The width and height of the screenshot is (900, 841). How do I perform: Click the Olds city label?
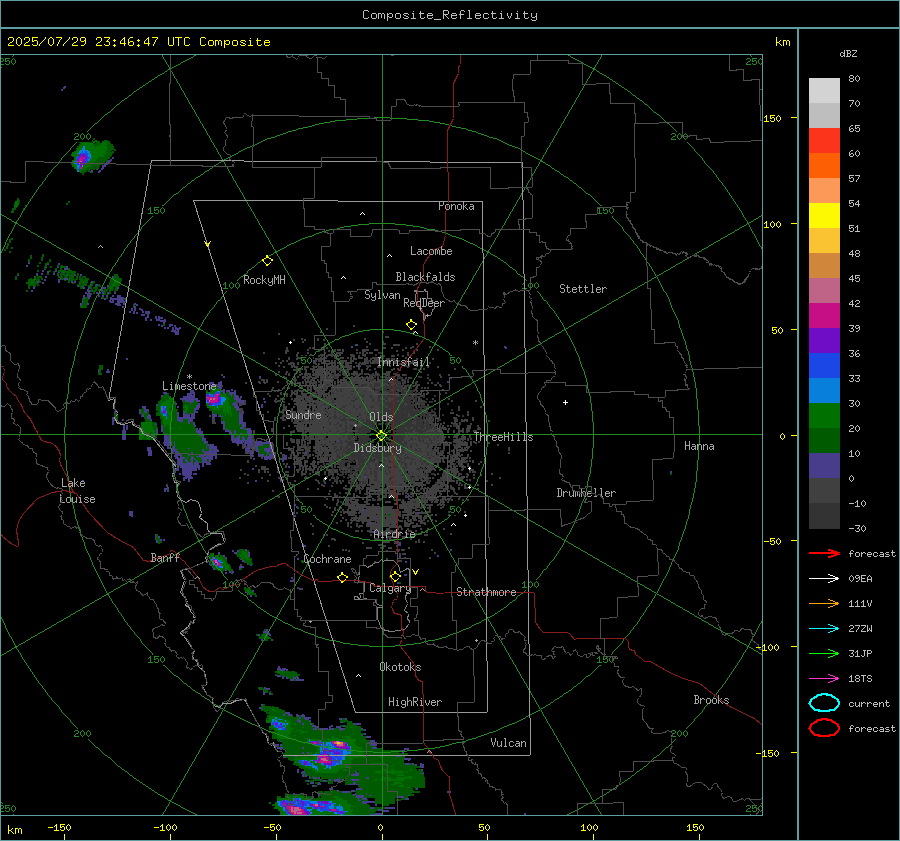click(x=381, y=417)
